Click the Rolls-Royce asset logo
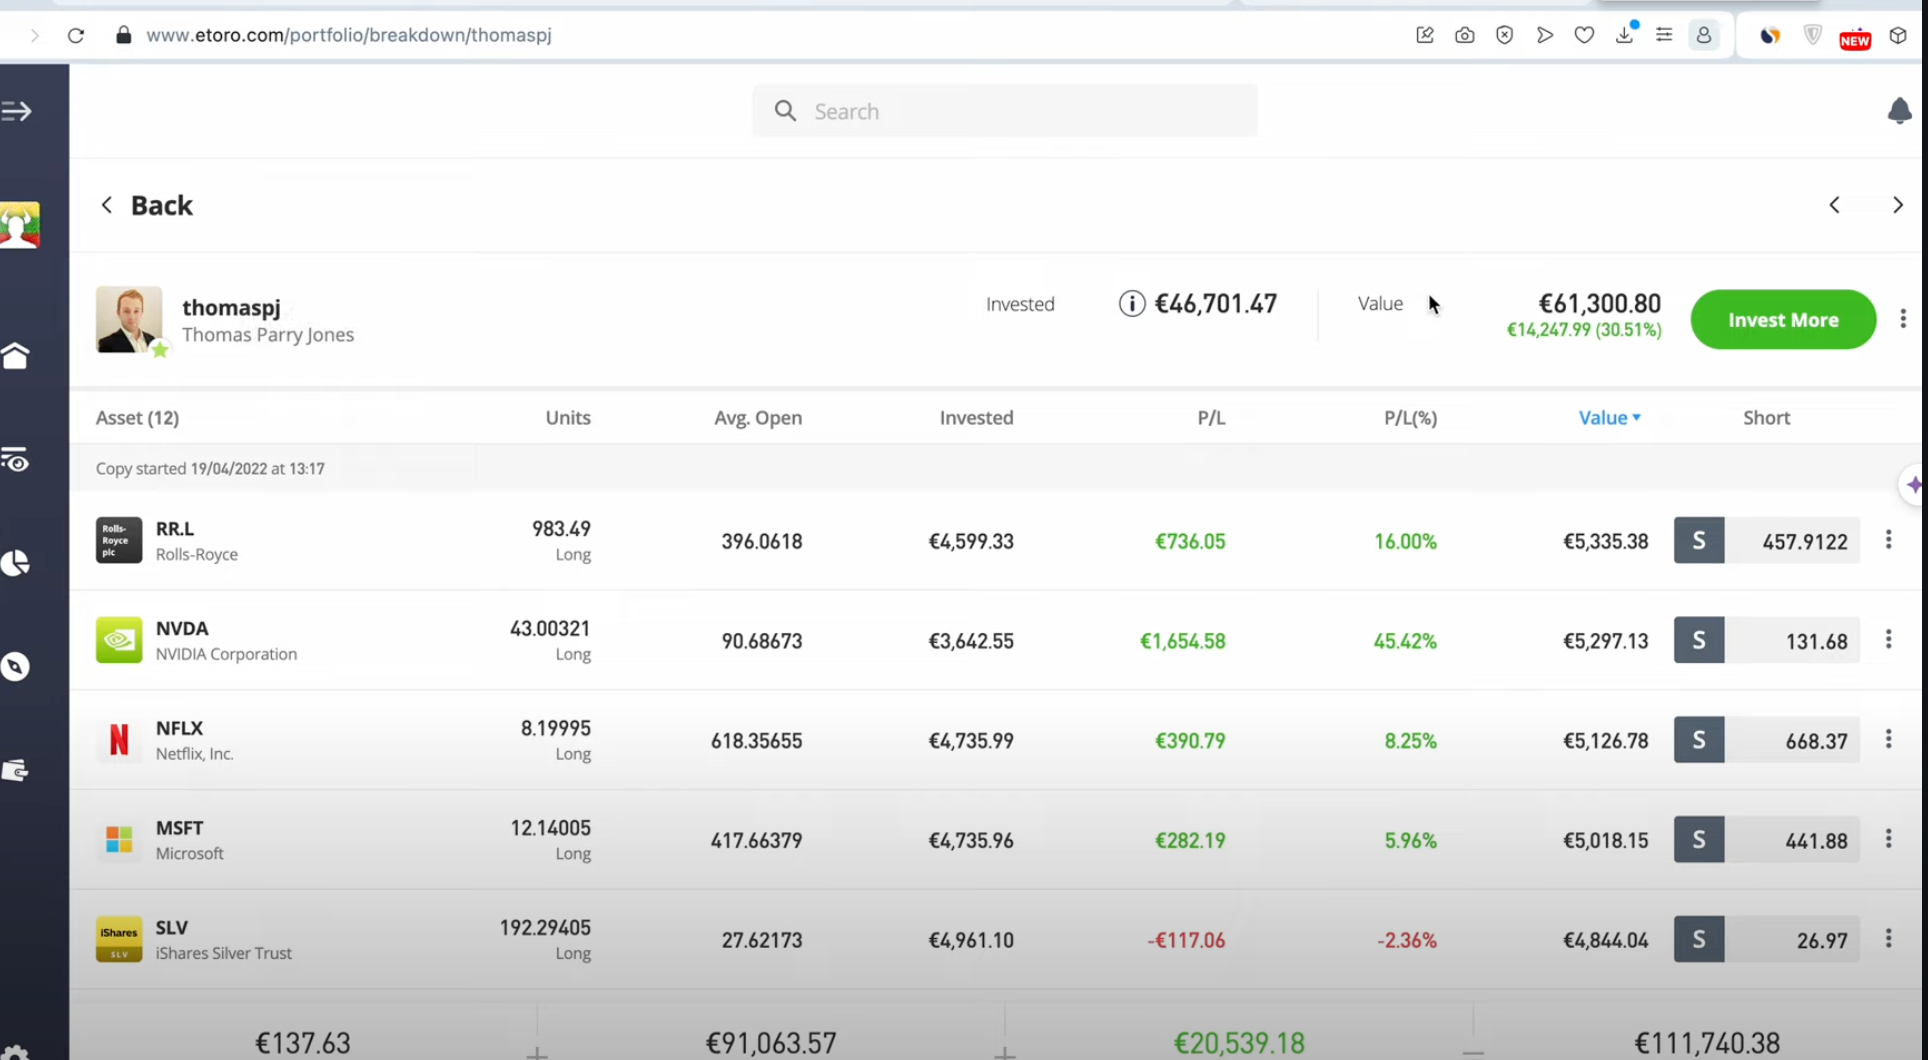Image resolution: width=1928 pixels, height=1060 pixels. (119, 540)
